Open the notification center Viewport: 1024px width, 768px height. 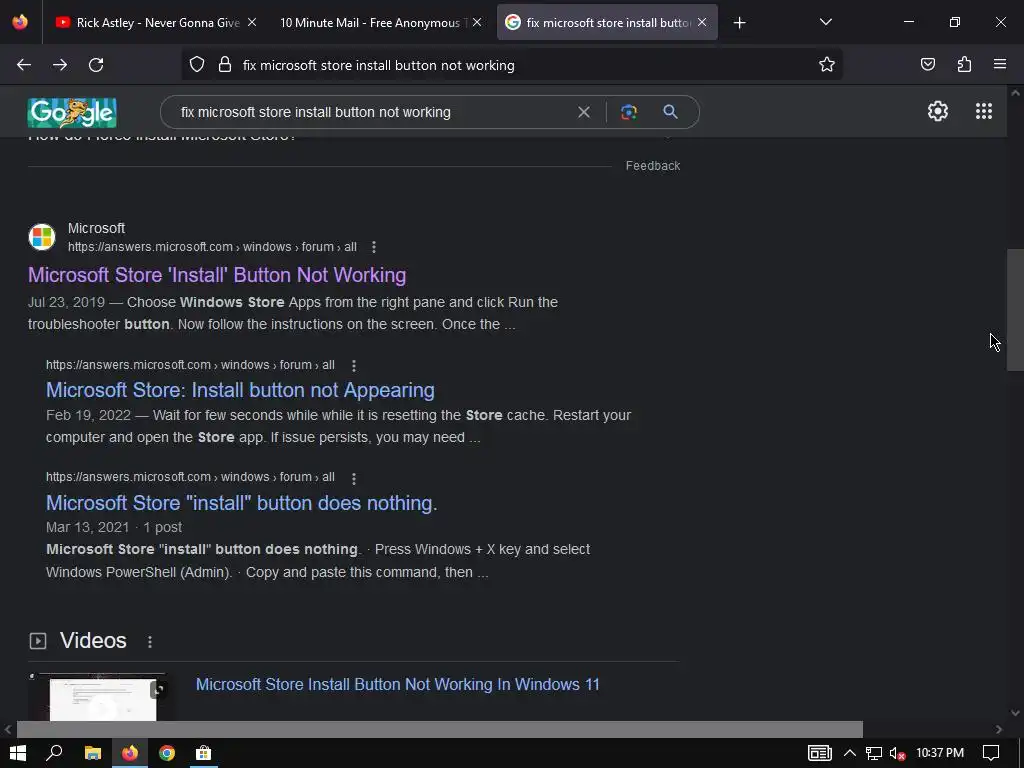pyautogui.click(x=991, y=753)
